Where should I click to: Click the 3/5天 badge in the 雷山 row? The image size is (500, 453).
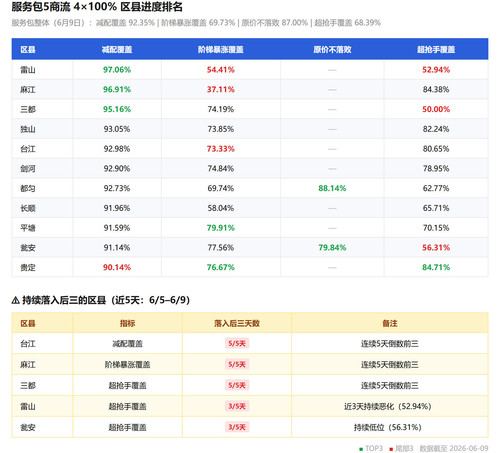coord(237,406)
